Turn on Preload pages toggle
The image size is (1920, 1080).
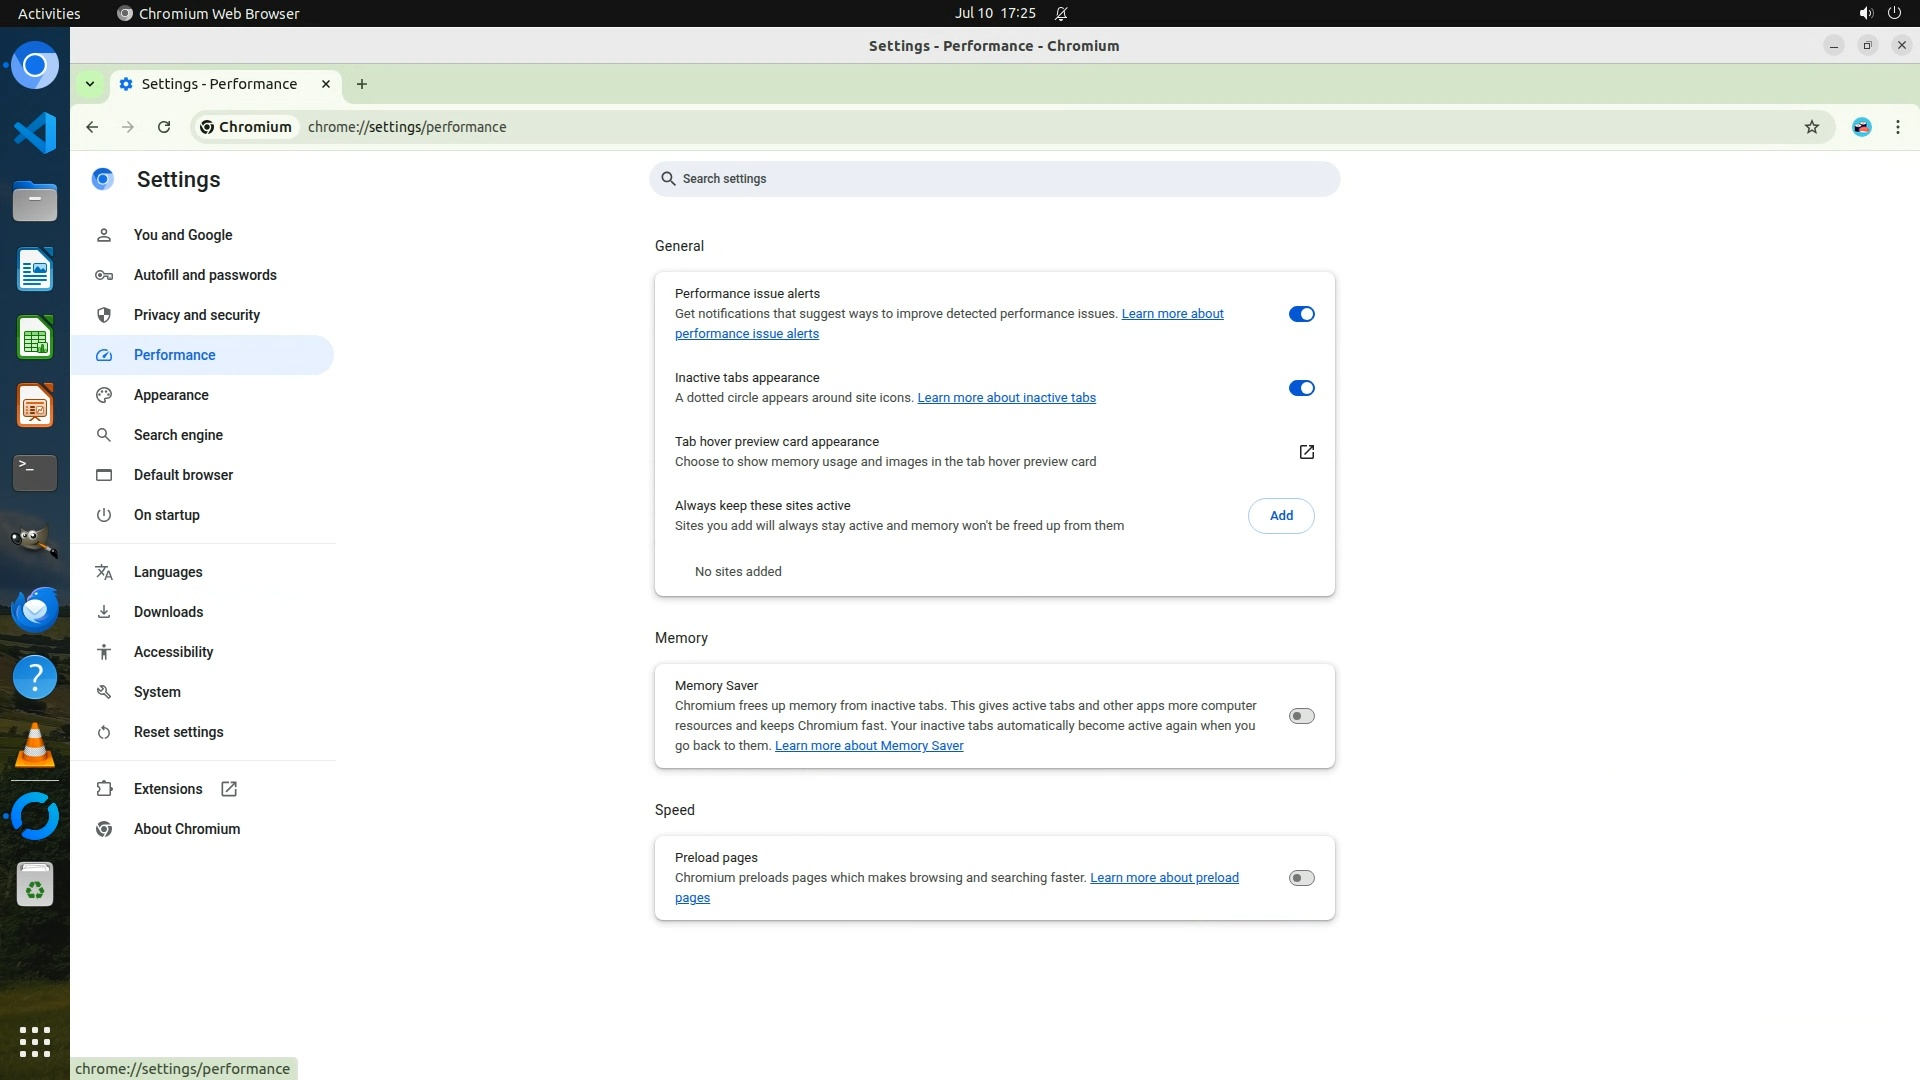[1301, 878]
